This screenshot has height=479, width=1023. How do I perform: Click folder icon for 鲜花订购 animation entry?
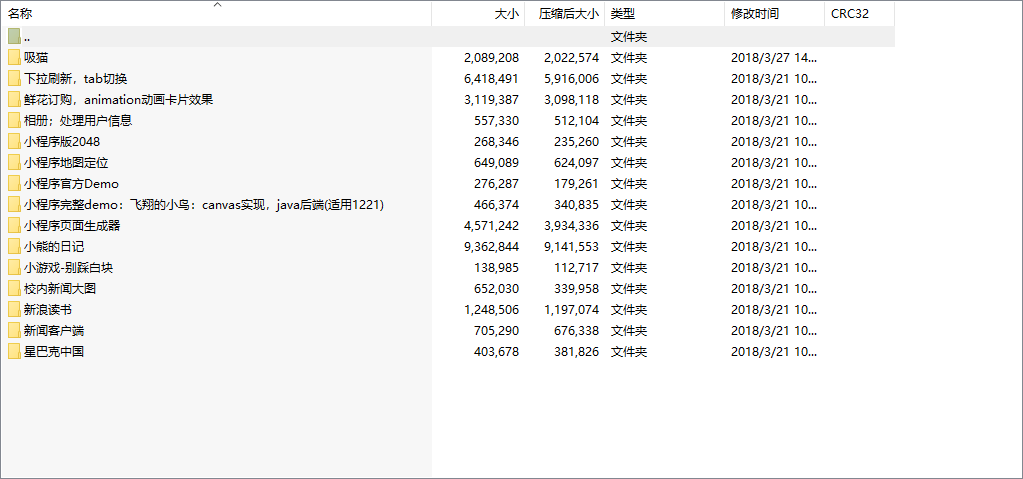14,100
